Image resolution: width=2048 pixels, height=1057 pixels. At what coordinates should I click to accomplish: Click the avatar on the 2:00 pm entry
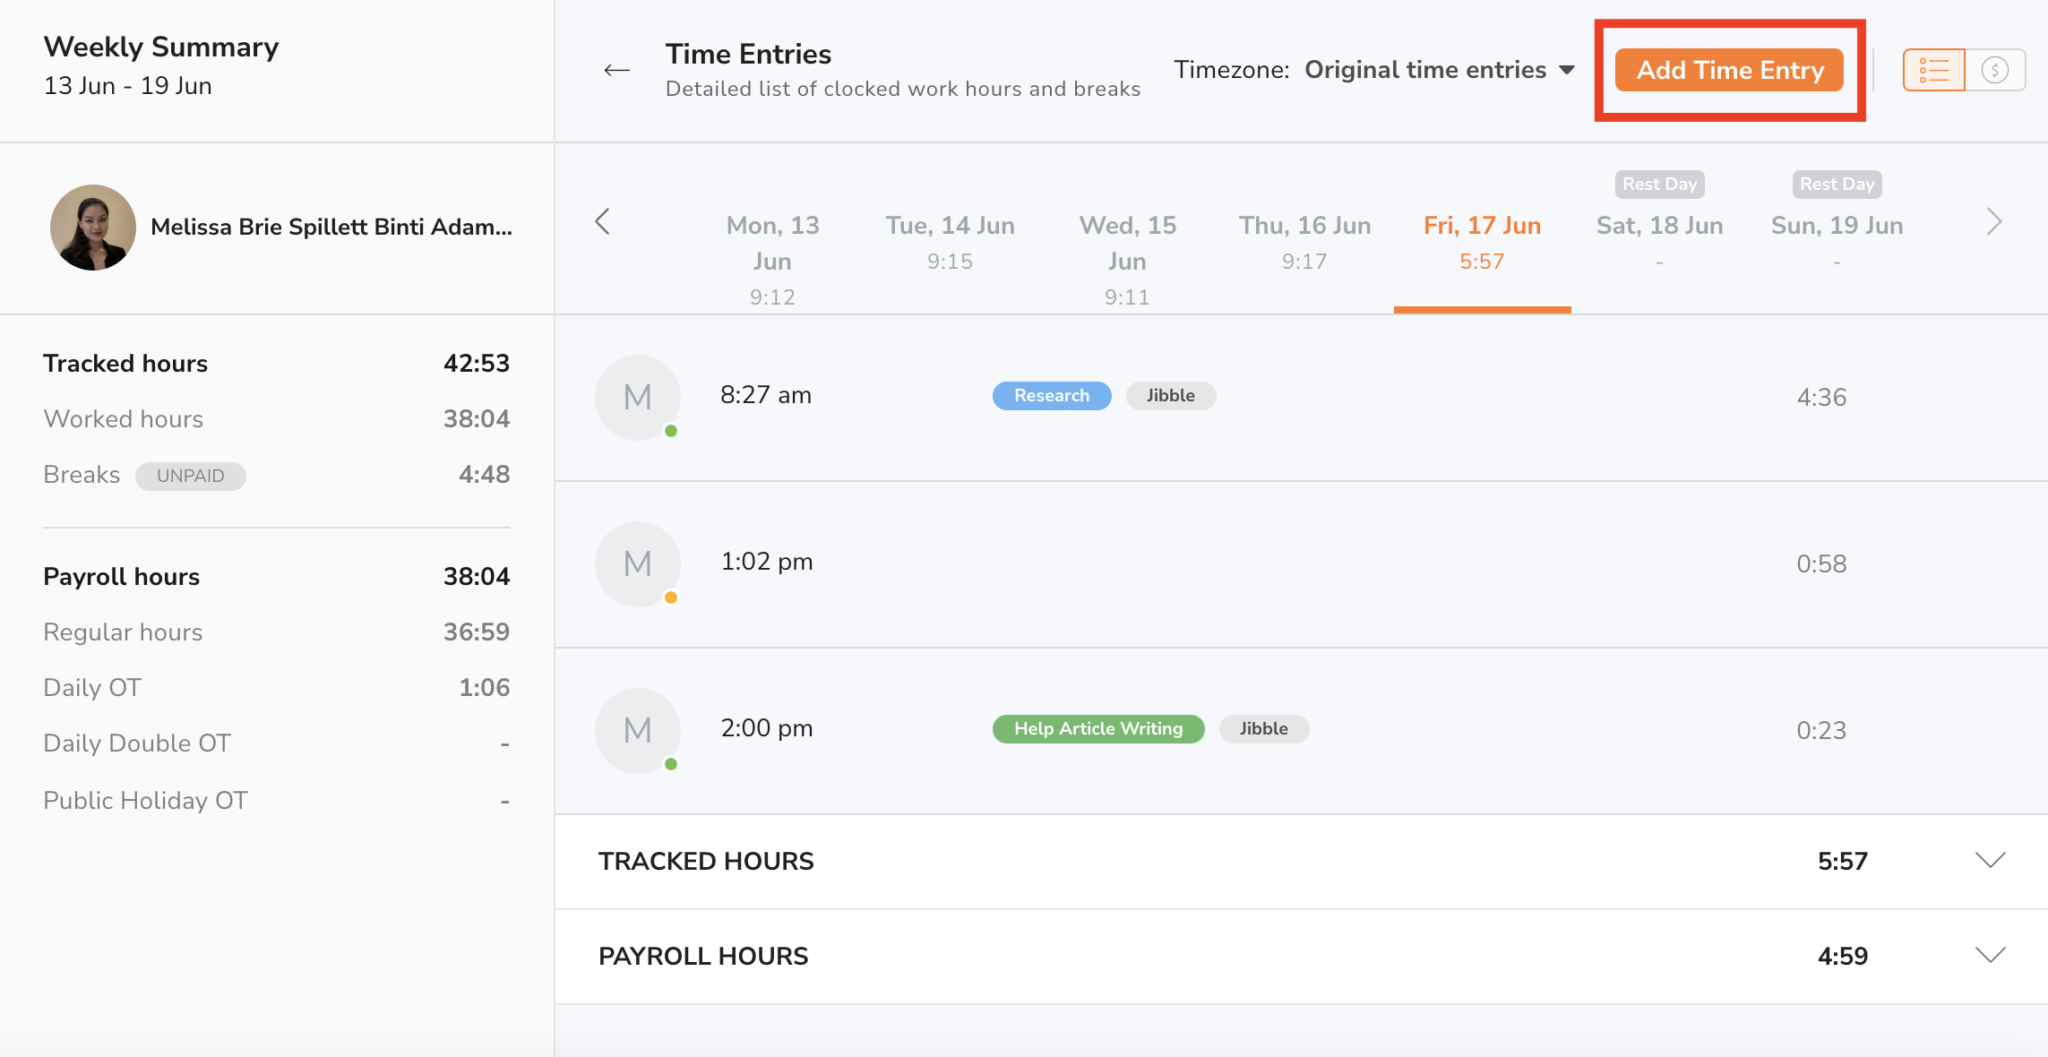tap(637, 730)
